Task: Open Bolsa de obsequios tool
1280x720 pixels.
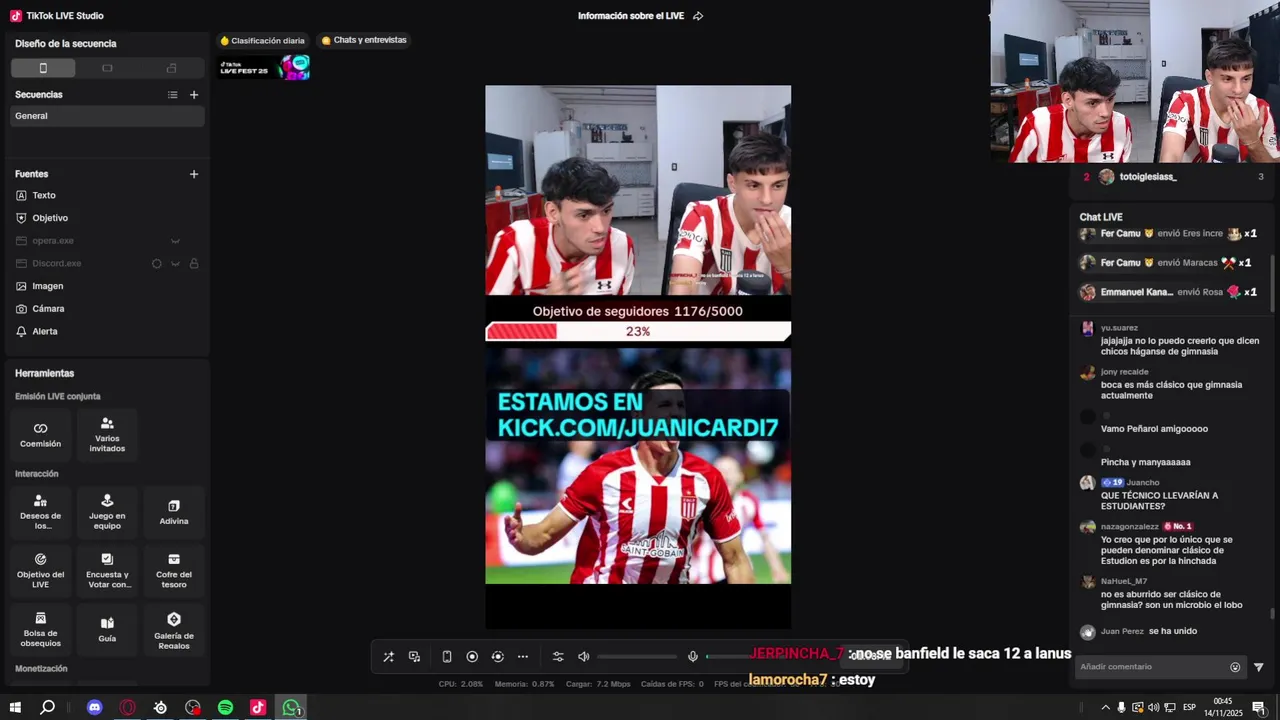Action: pyautogui.click(x=41, y=630)
